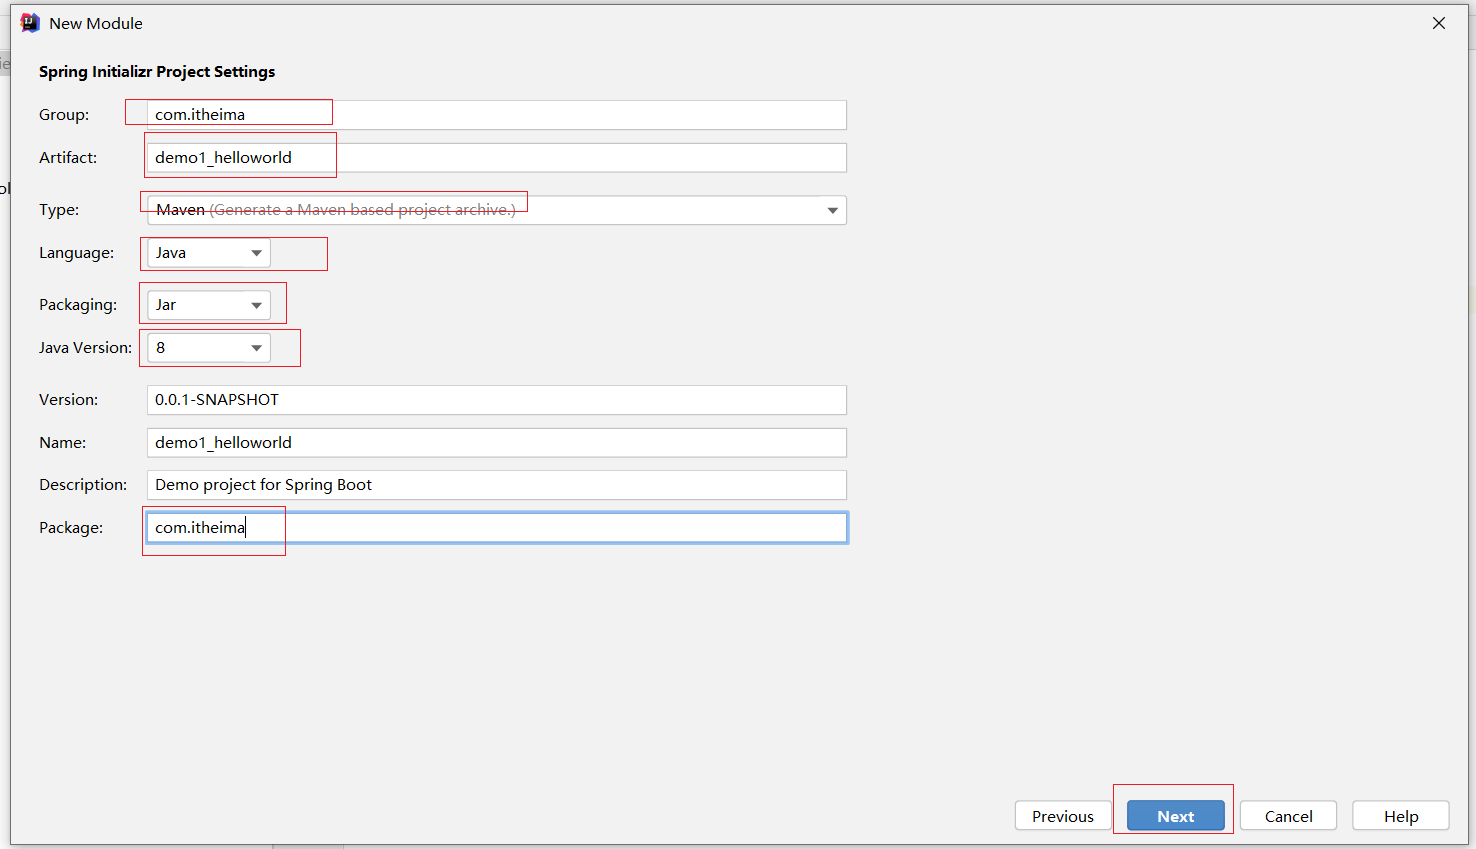Click the Spring Initializr Project Settings heading
This screenshot has height=849, width=1476.
pyautogui.click(x=157, y=72)
